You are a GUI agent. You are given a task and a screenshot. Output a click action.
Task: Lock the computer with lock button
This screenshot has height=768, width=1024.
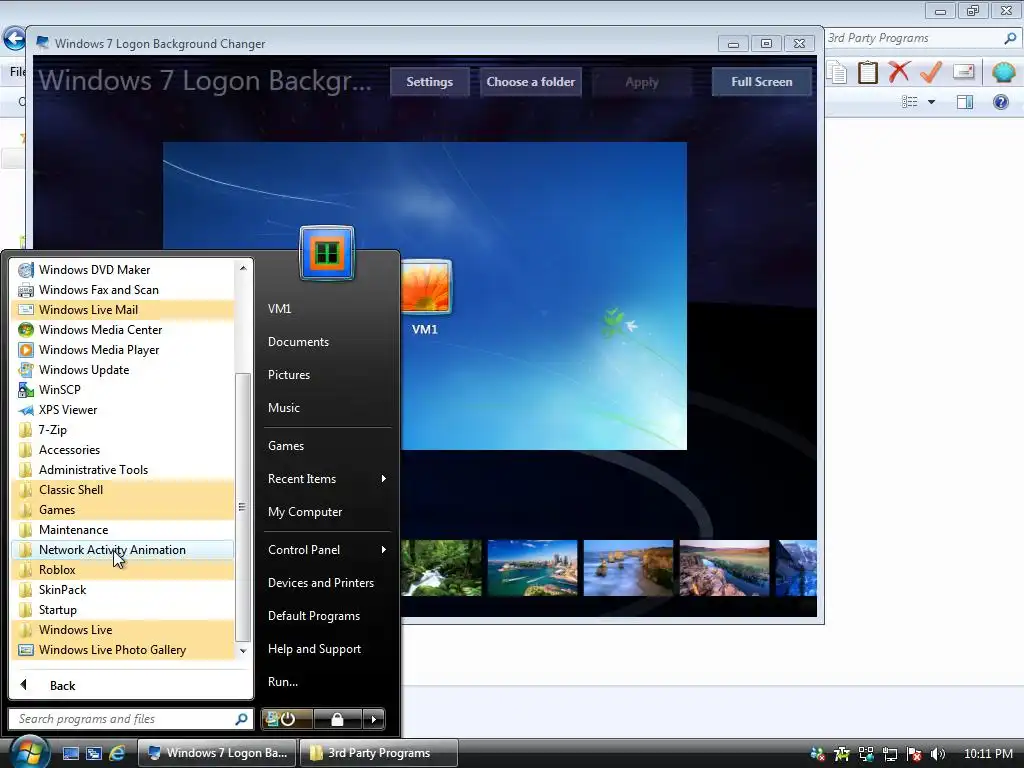tap(337, 719)
